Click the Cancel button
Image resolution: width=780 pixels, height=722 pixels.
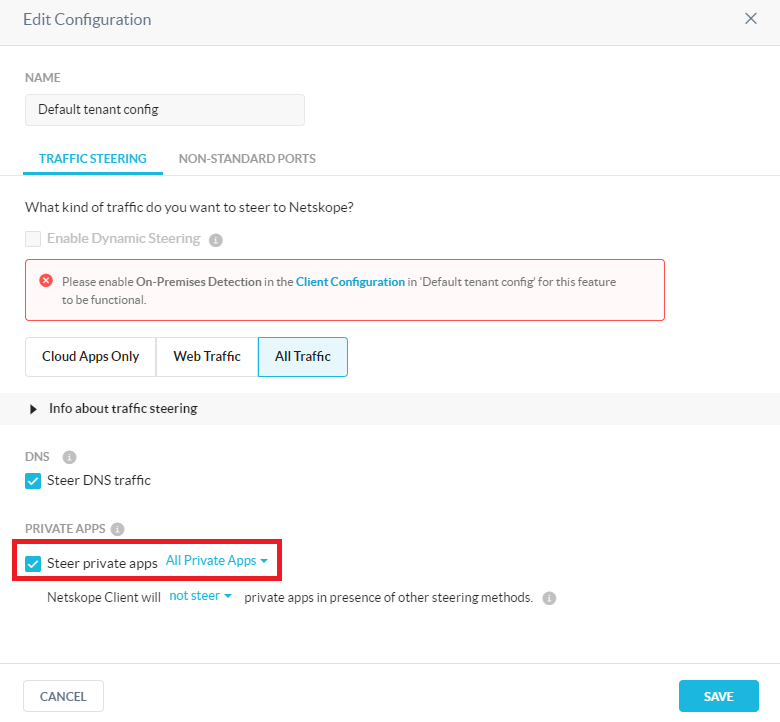(63, 696)
